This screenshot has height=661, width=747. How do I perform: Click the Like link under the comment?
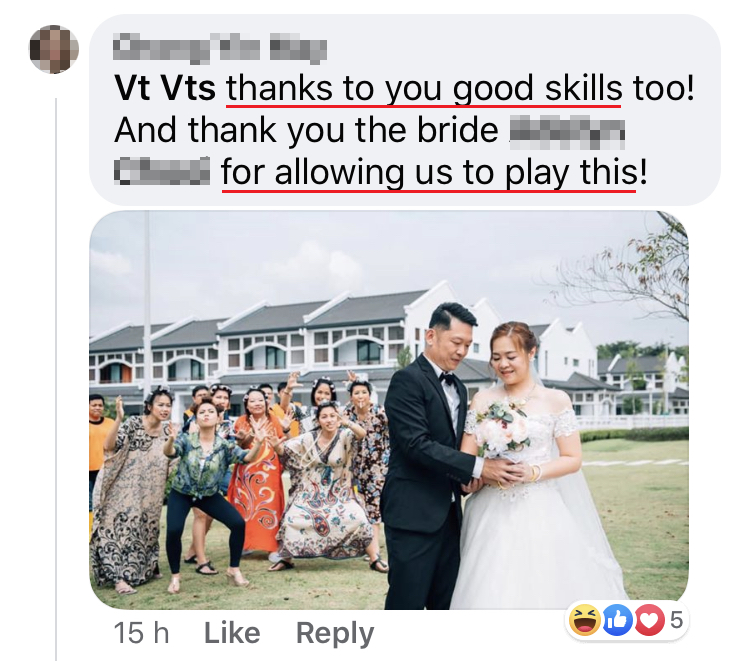[232, 633]
